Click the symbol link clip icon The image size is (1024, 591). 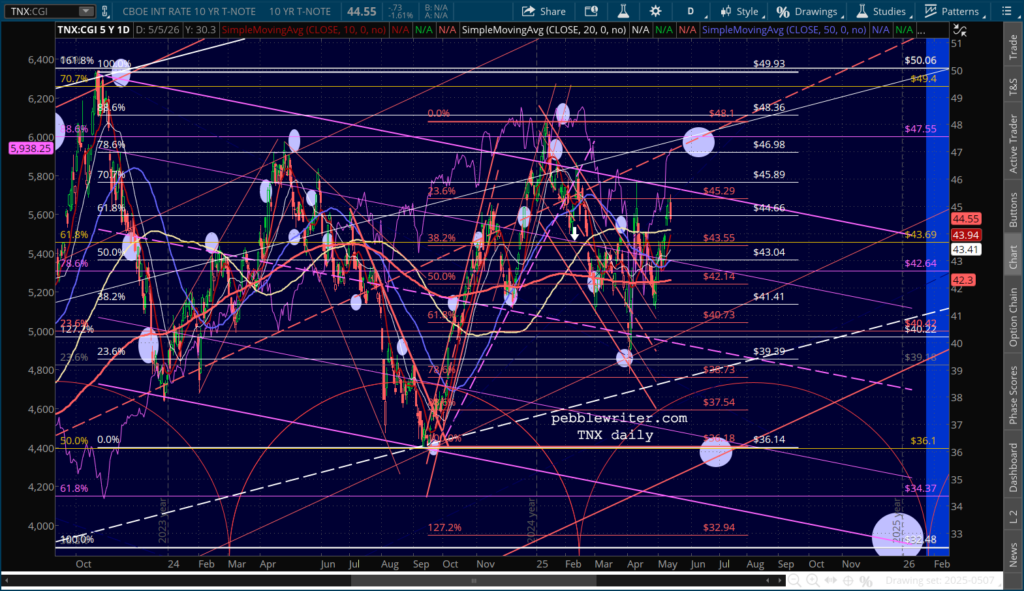[104, 11]
